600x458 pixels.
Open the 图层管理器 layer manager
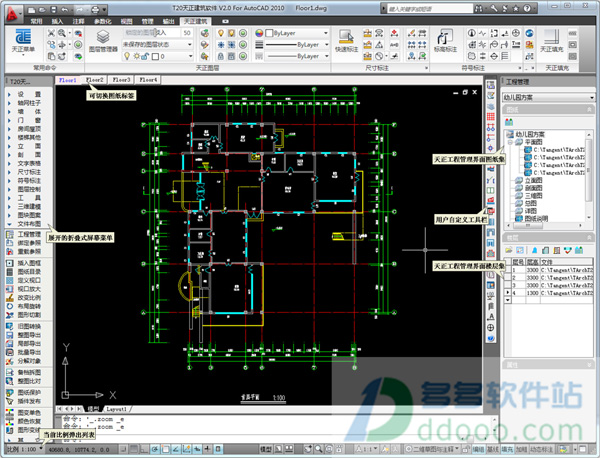click(103, 41)
